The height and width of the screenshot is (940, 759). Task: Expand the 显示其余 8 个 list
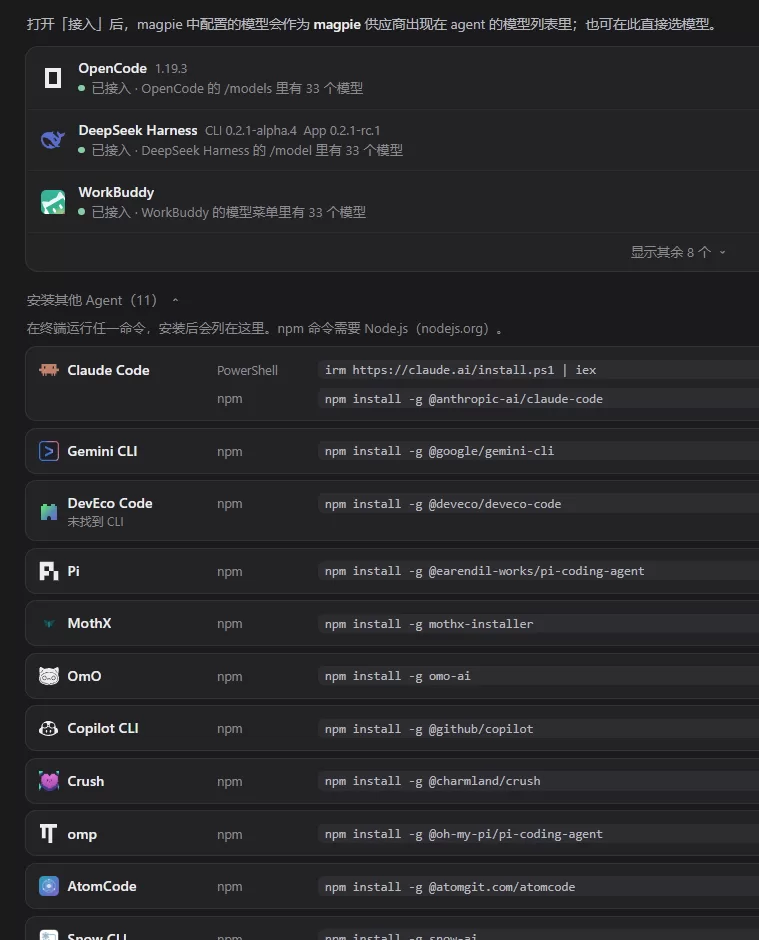pos(677,252)
